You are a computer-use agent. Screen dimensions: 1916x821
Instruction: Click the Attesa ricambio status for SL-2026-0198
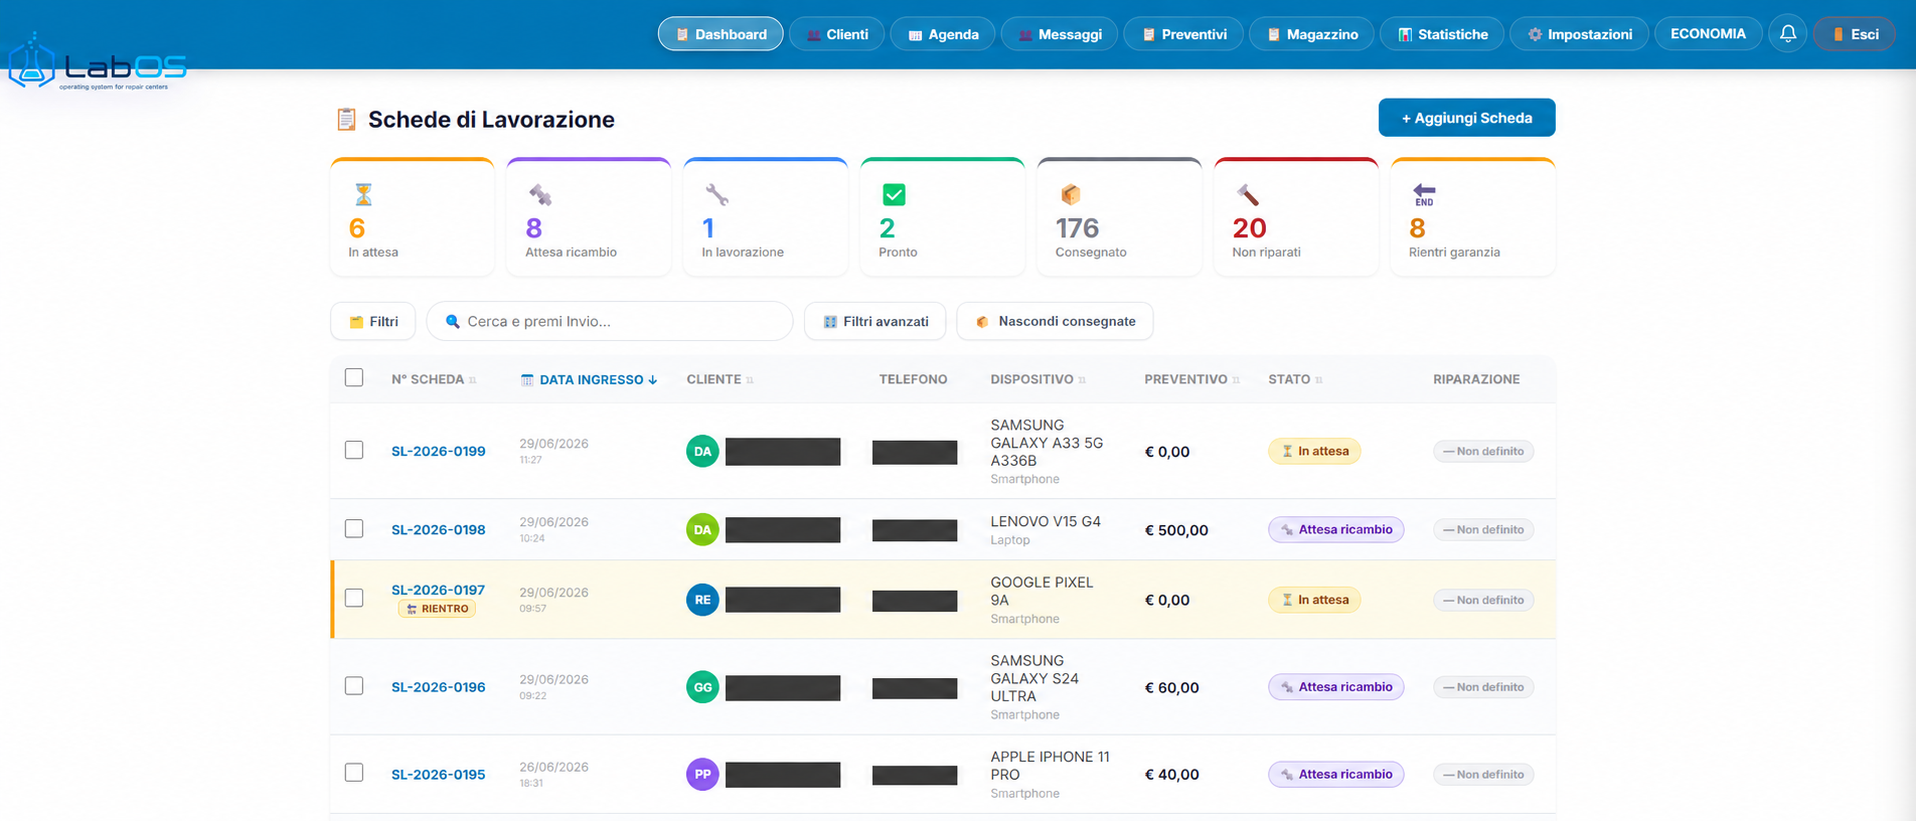point(1336,530)
